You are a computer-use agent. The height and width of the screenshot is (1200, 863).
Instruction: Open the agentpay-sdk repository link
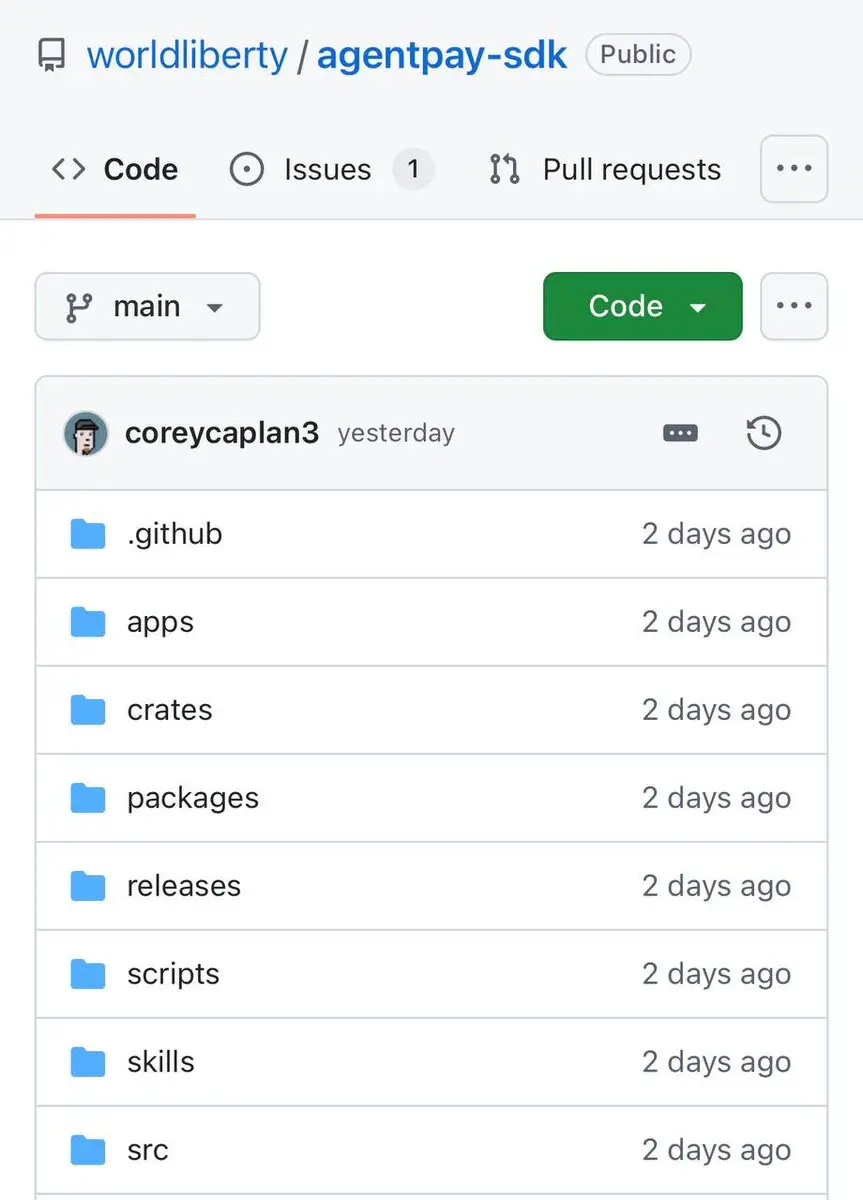(x=442, y=55)
